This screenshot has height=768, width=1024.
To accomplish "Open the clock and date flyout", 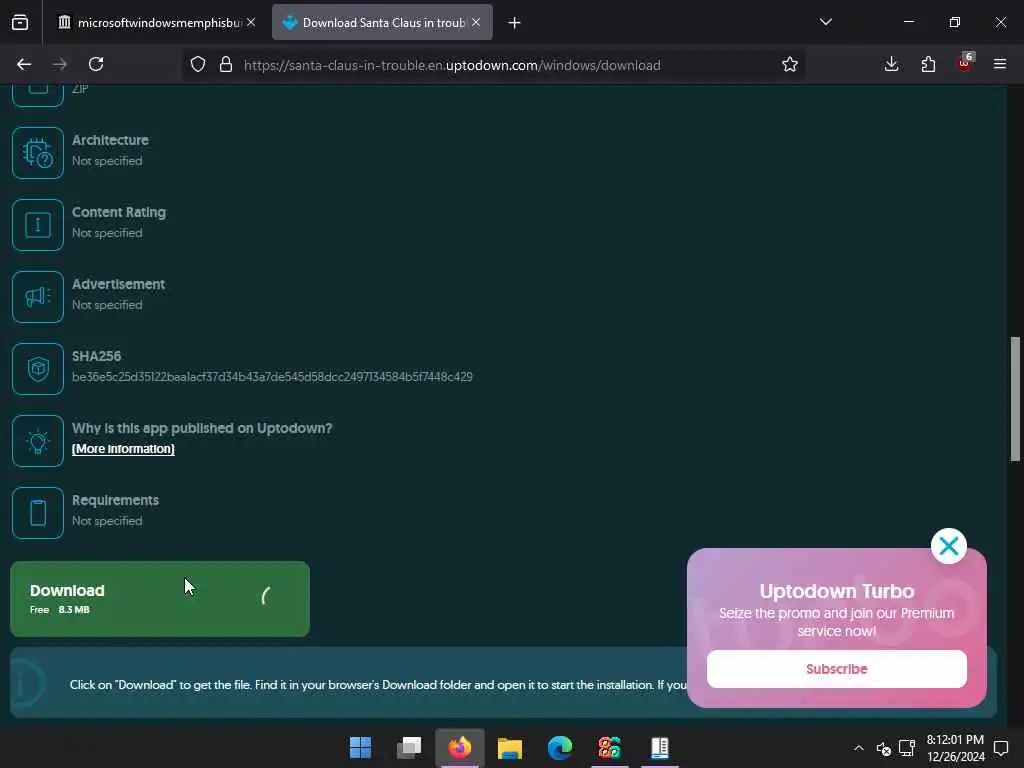I will coord(955,748).
